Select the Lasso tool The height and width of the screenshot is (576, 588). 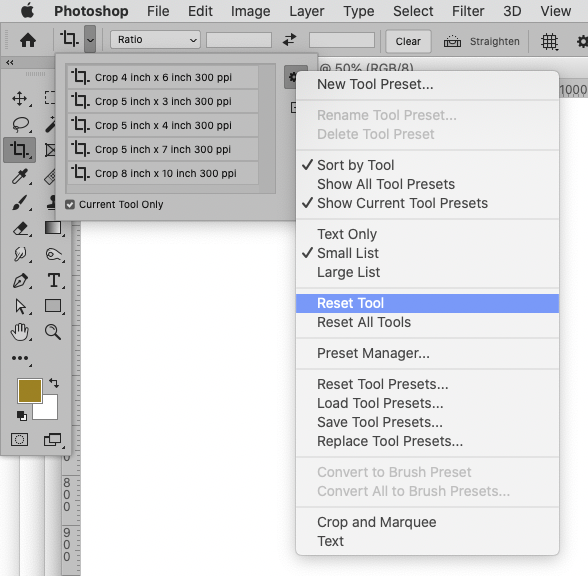(20, 124)
